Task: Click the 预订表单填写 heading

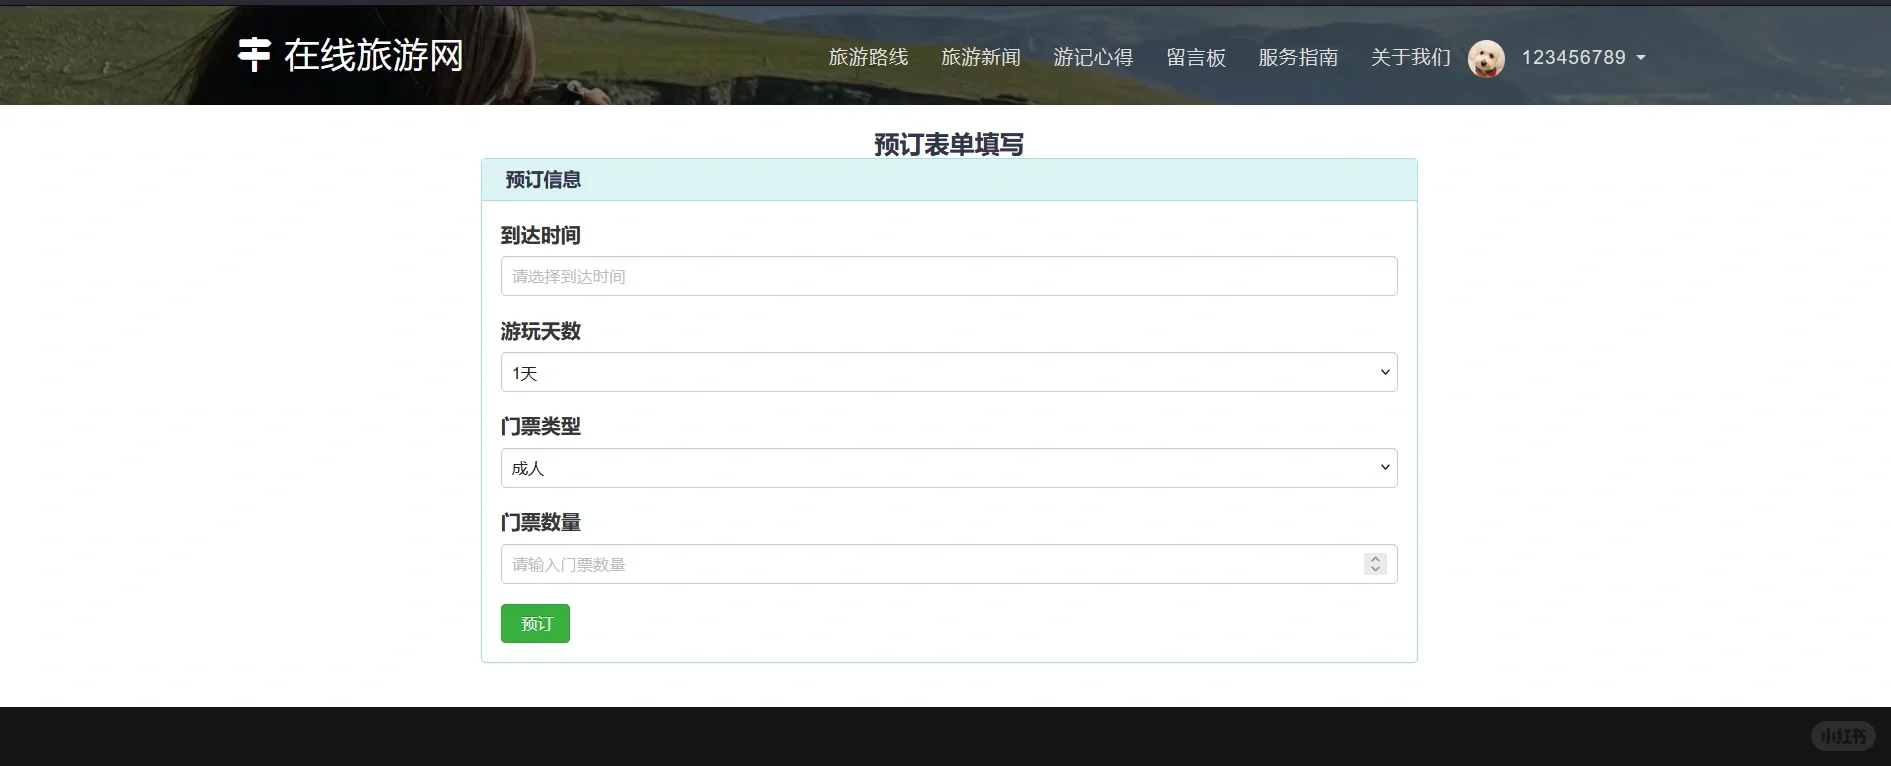Action: pos(949,145)
